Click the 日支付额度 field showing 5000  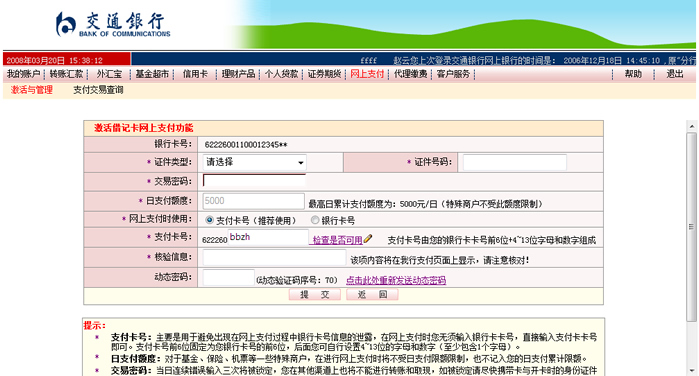point(254,201)
